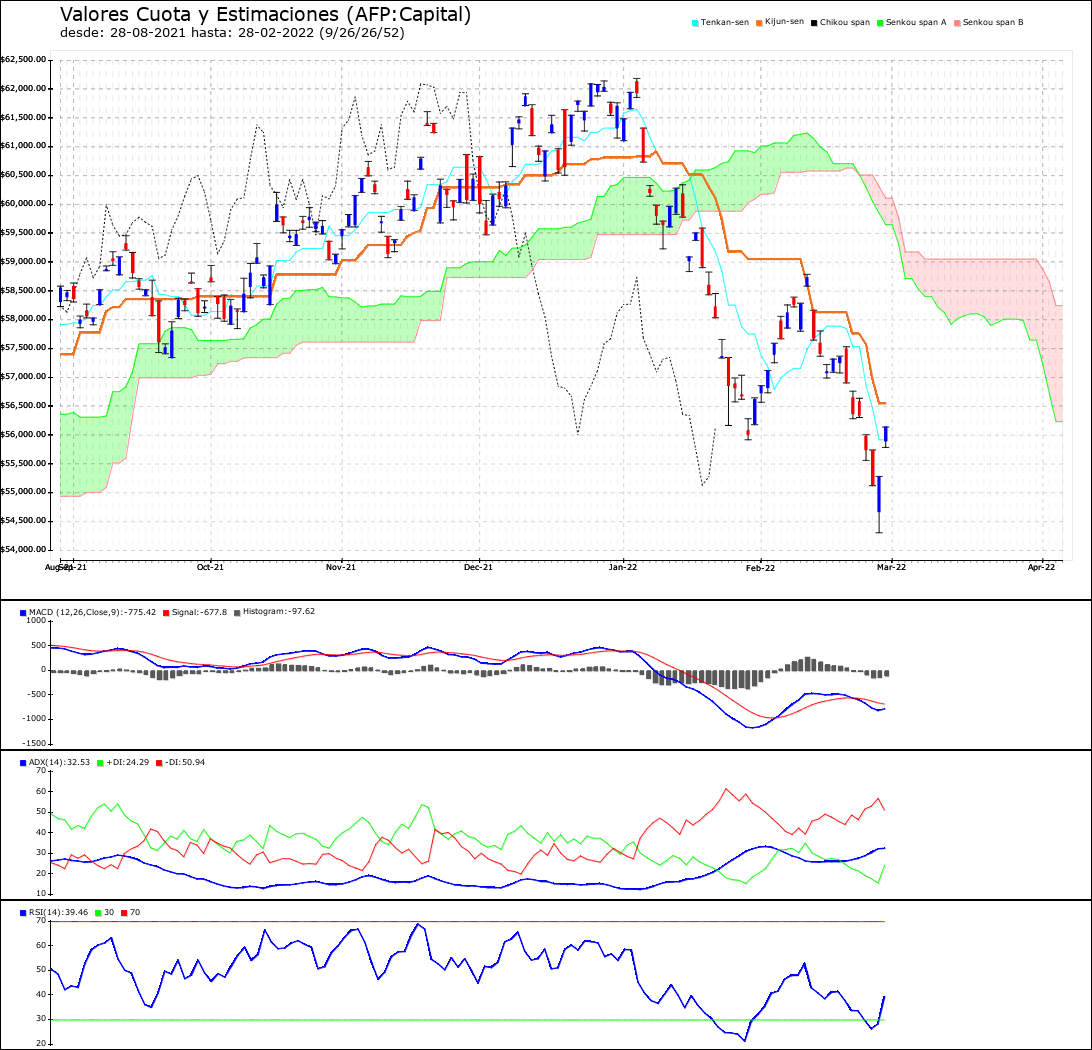Click the blue ADX legend swatch
The width and height of the screenshot is (1092, 1050).
coord(23,763)
